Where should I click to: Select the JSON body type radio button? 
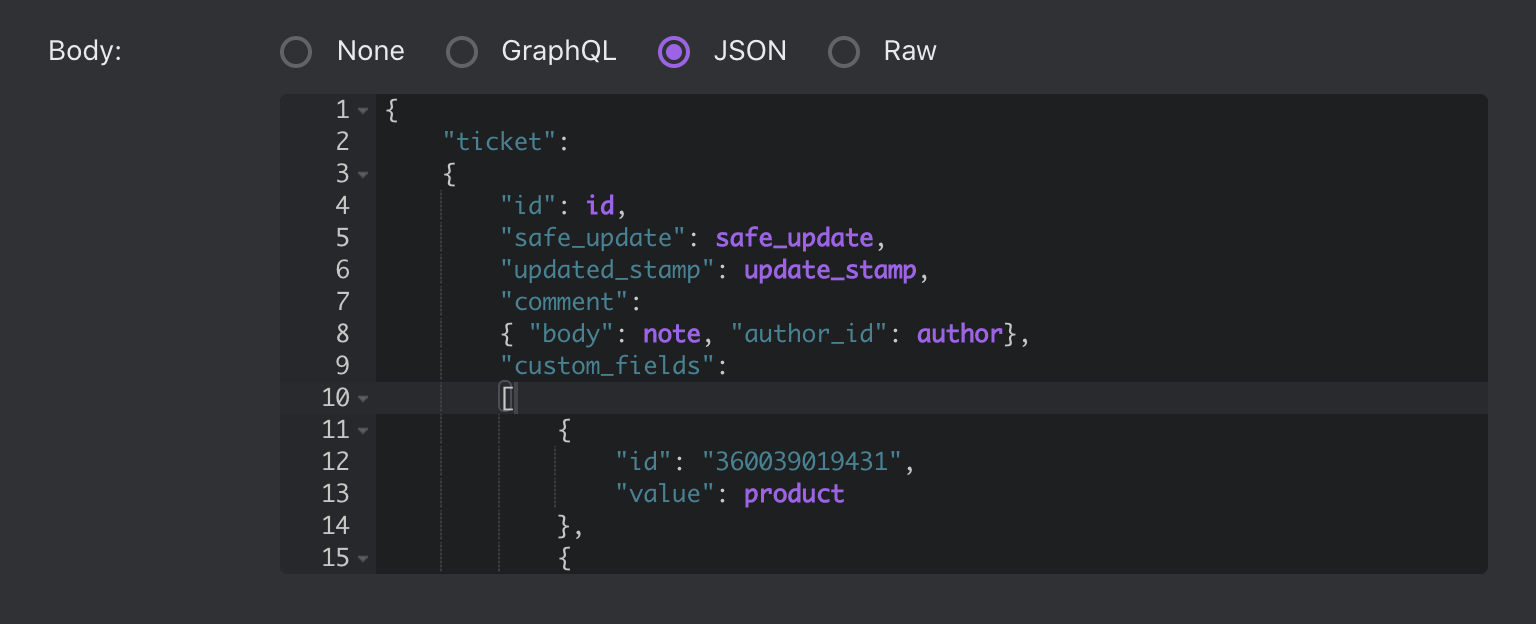coord(673,51)
